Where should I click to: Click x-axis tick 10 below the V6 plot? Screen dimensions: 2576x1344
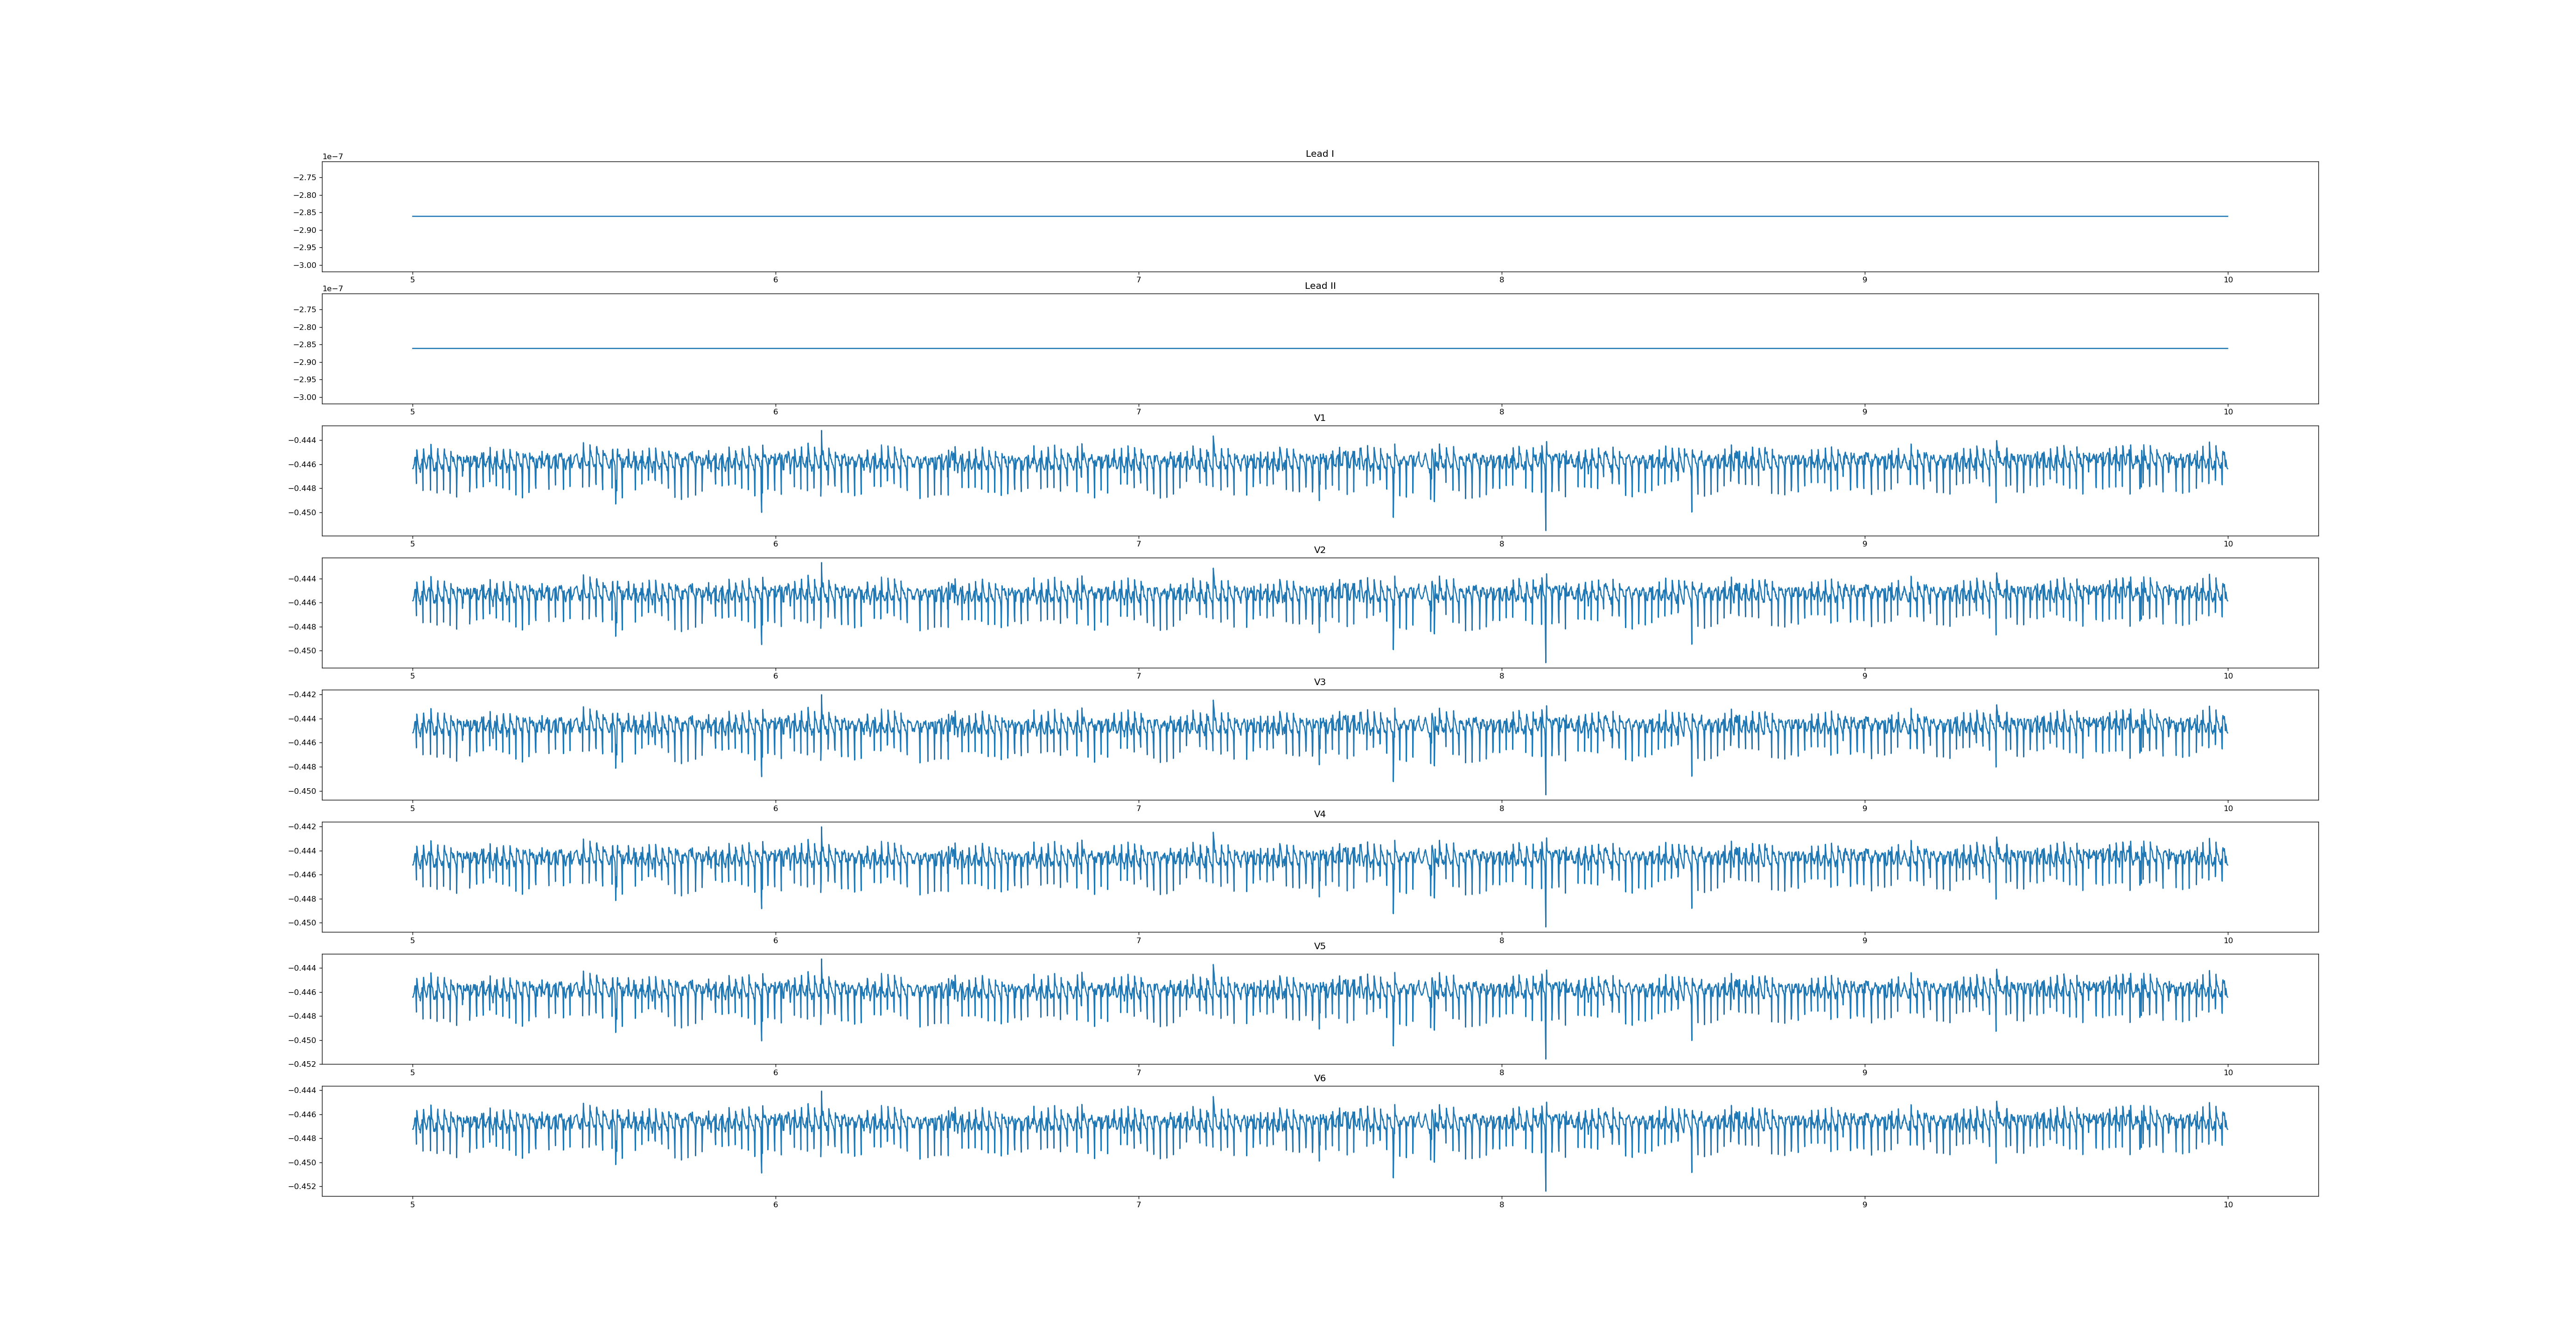pyautogui.click(x=2227, y=1205)
